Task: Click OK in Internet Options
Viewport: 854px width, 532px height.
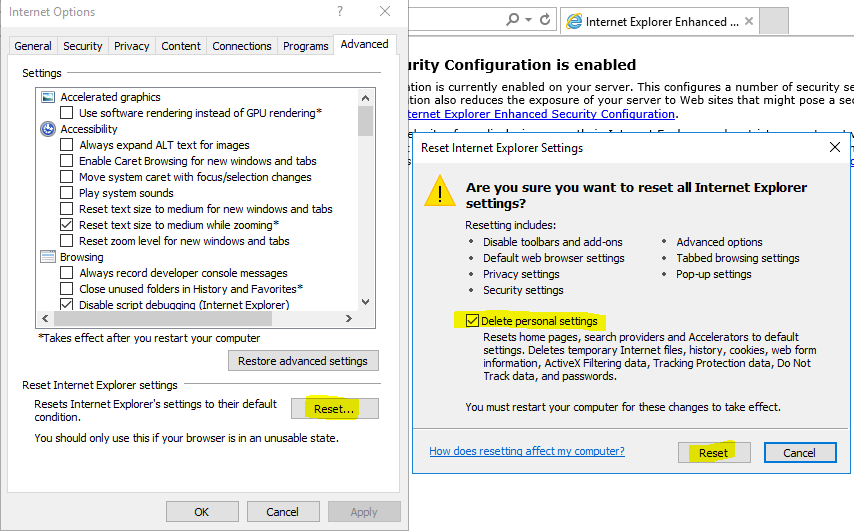Action: coord(202,512)
